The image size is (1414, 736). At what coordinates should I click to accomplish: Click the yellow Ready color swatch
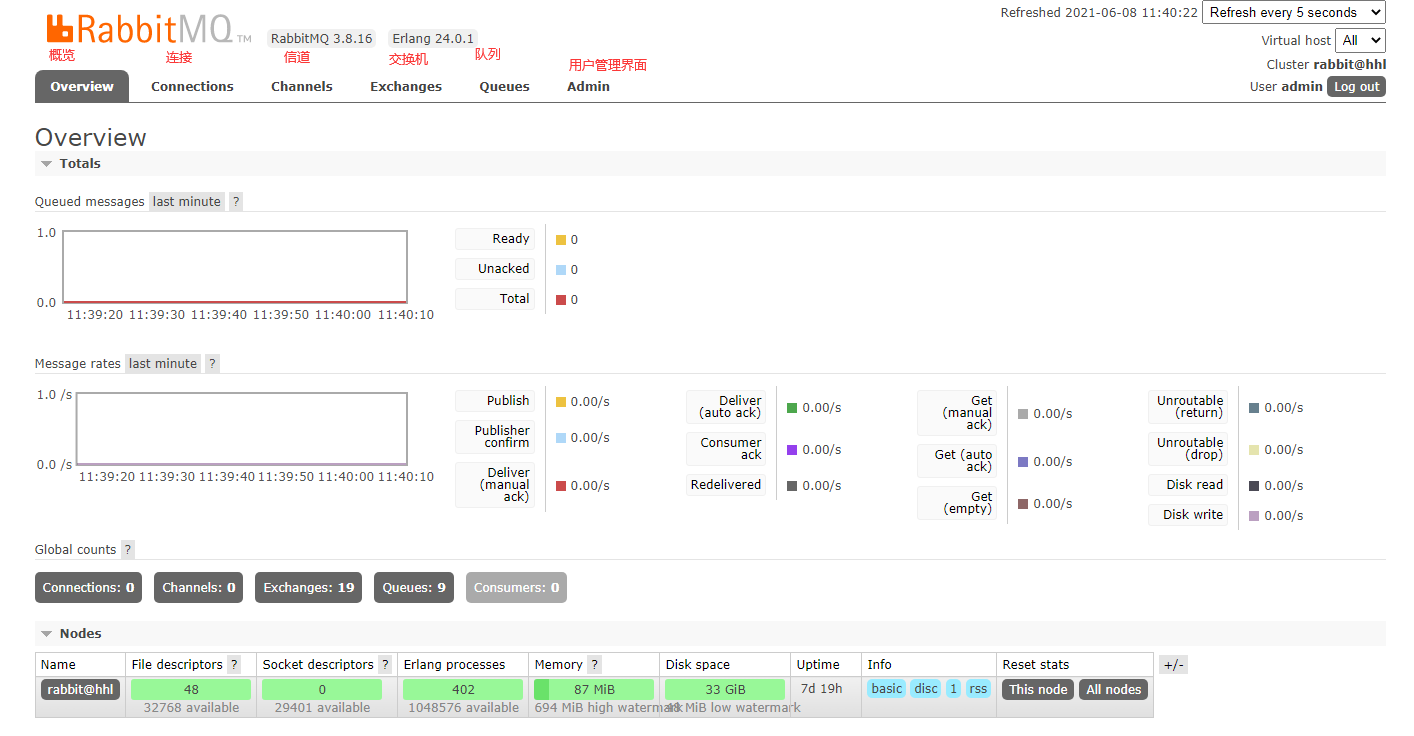pyautogui.click(x=561, y=240)
